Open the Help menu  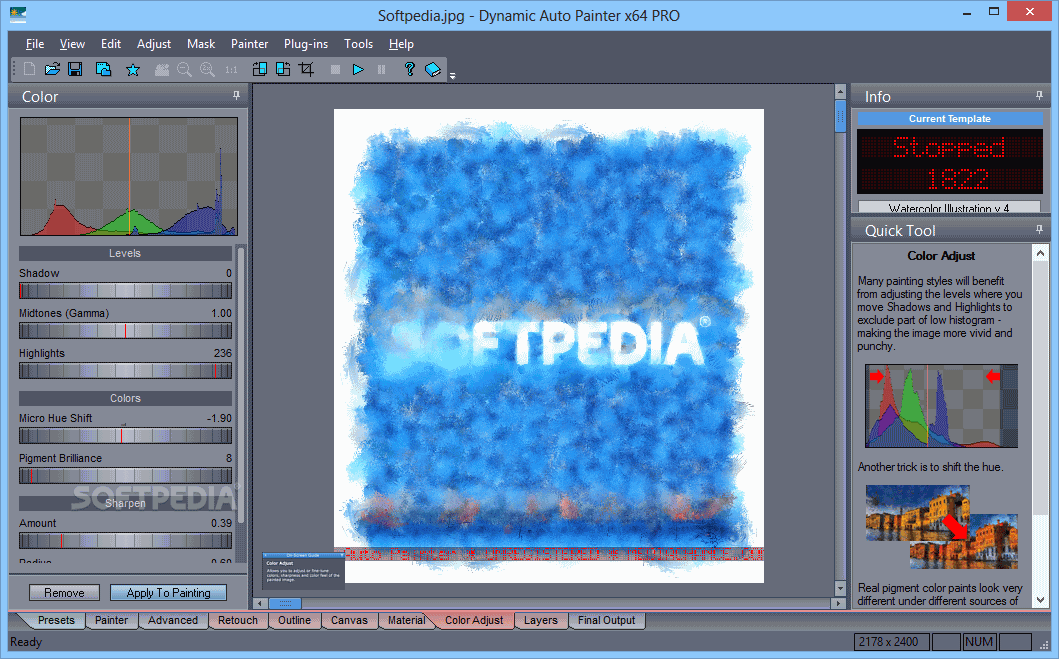[x=401, y=44]
